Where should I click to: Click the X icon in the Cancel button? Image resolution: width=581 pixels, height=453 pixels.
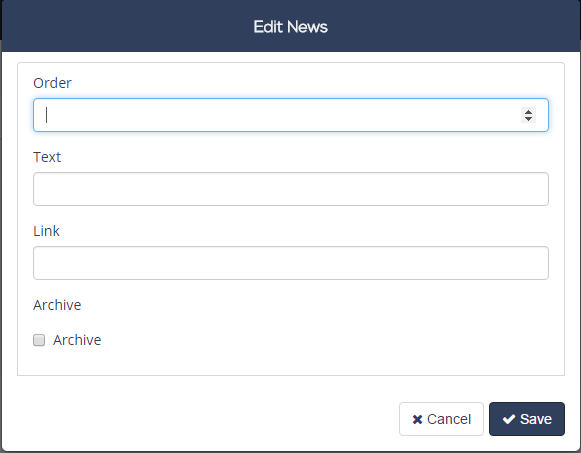pyautogui.click(x=417, y=419)
